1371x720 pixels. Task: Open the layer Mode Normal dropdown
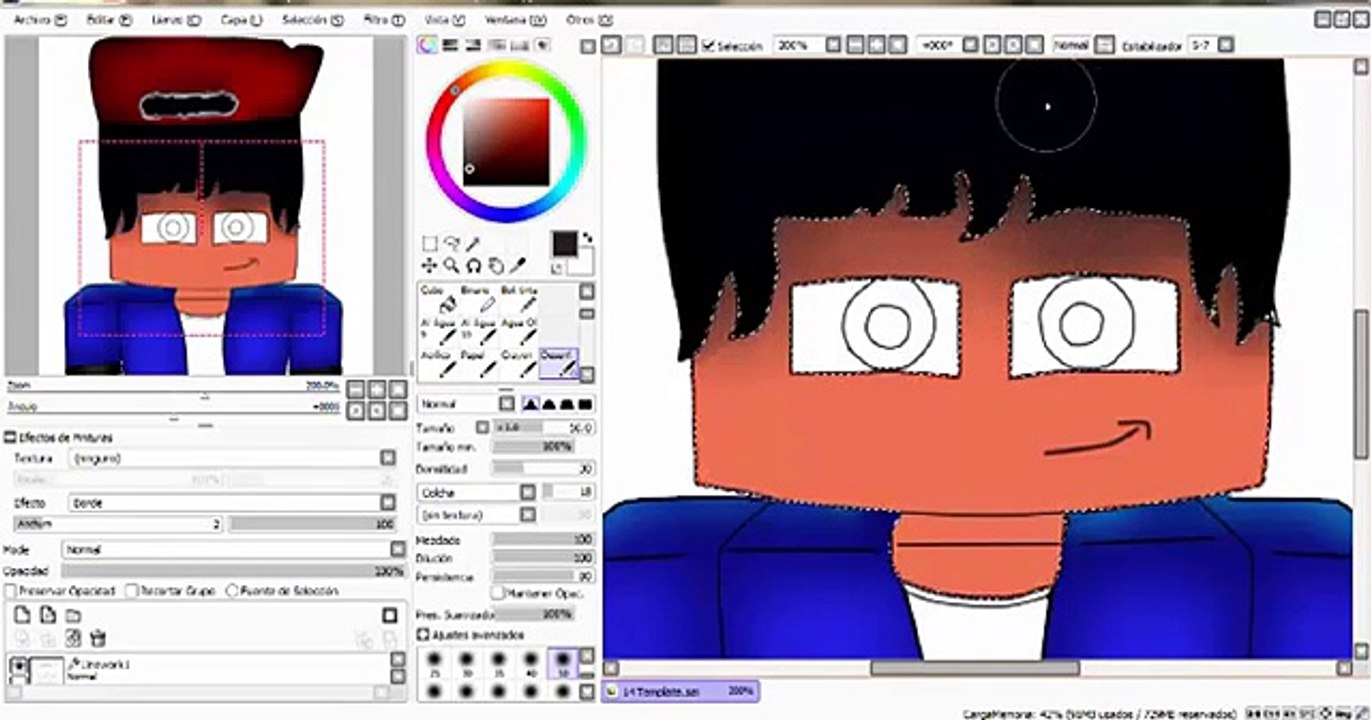[x=234, y=550]
